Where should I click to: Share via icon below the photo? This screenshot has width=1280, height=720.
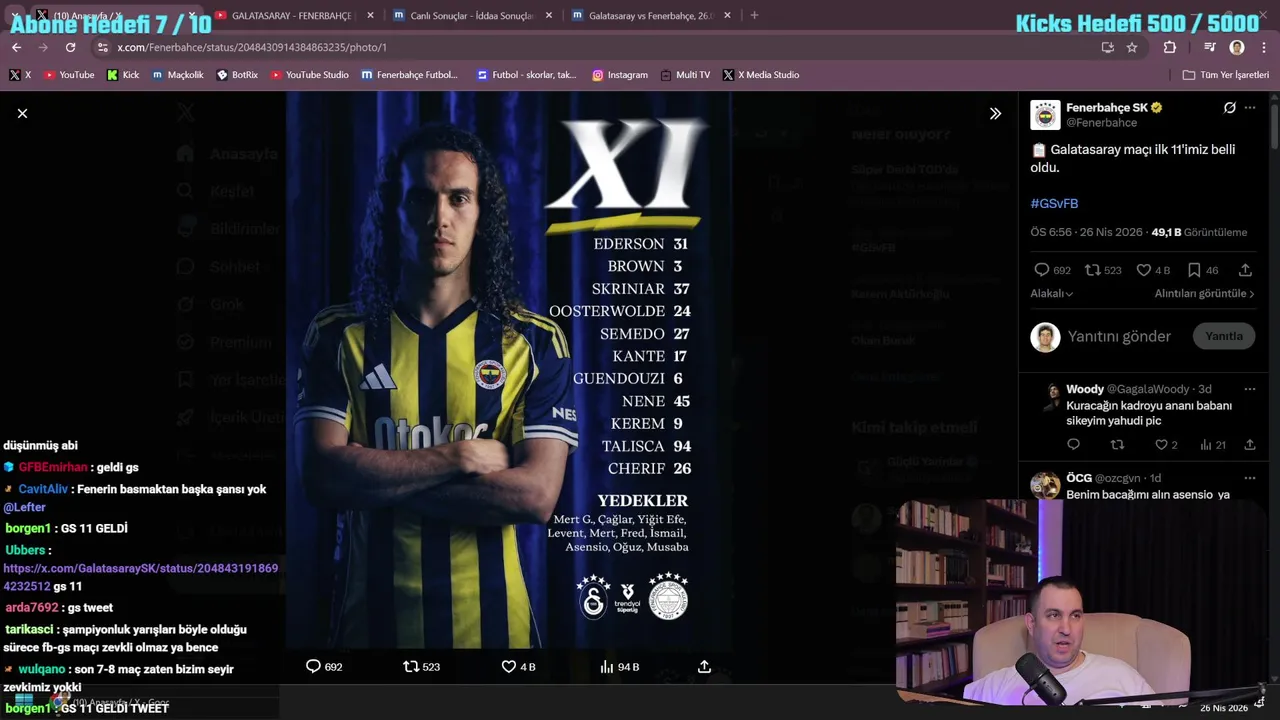704,667
